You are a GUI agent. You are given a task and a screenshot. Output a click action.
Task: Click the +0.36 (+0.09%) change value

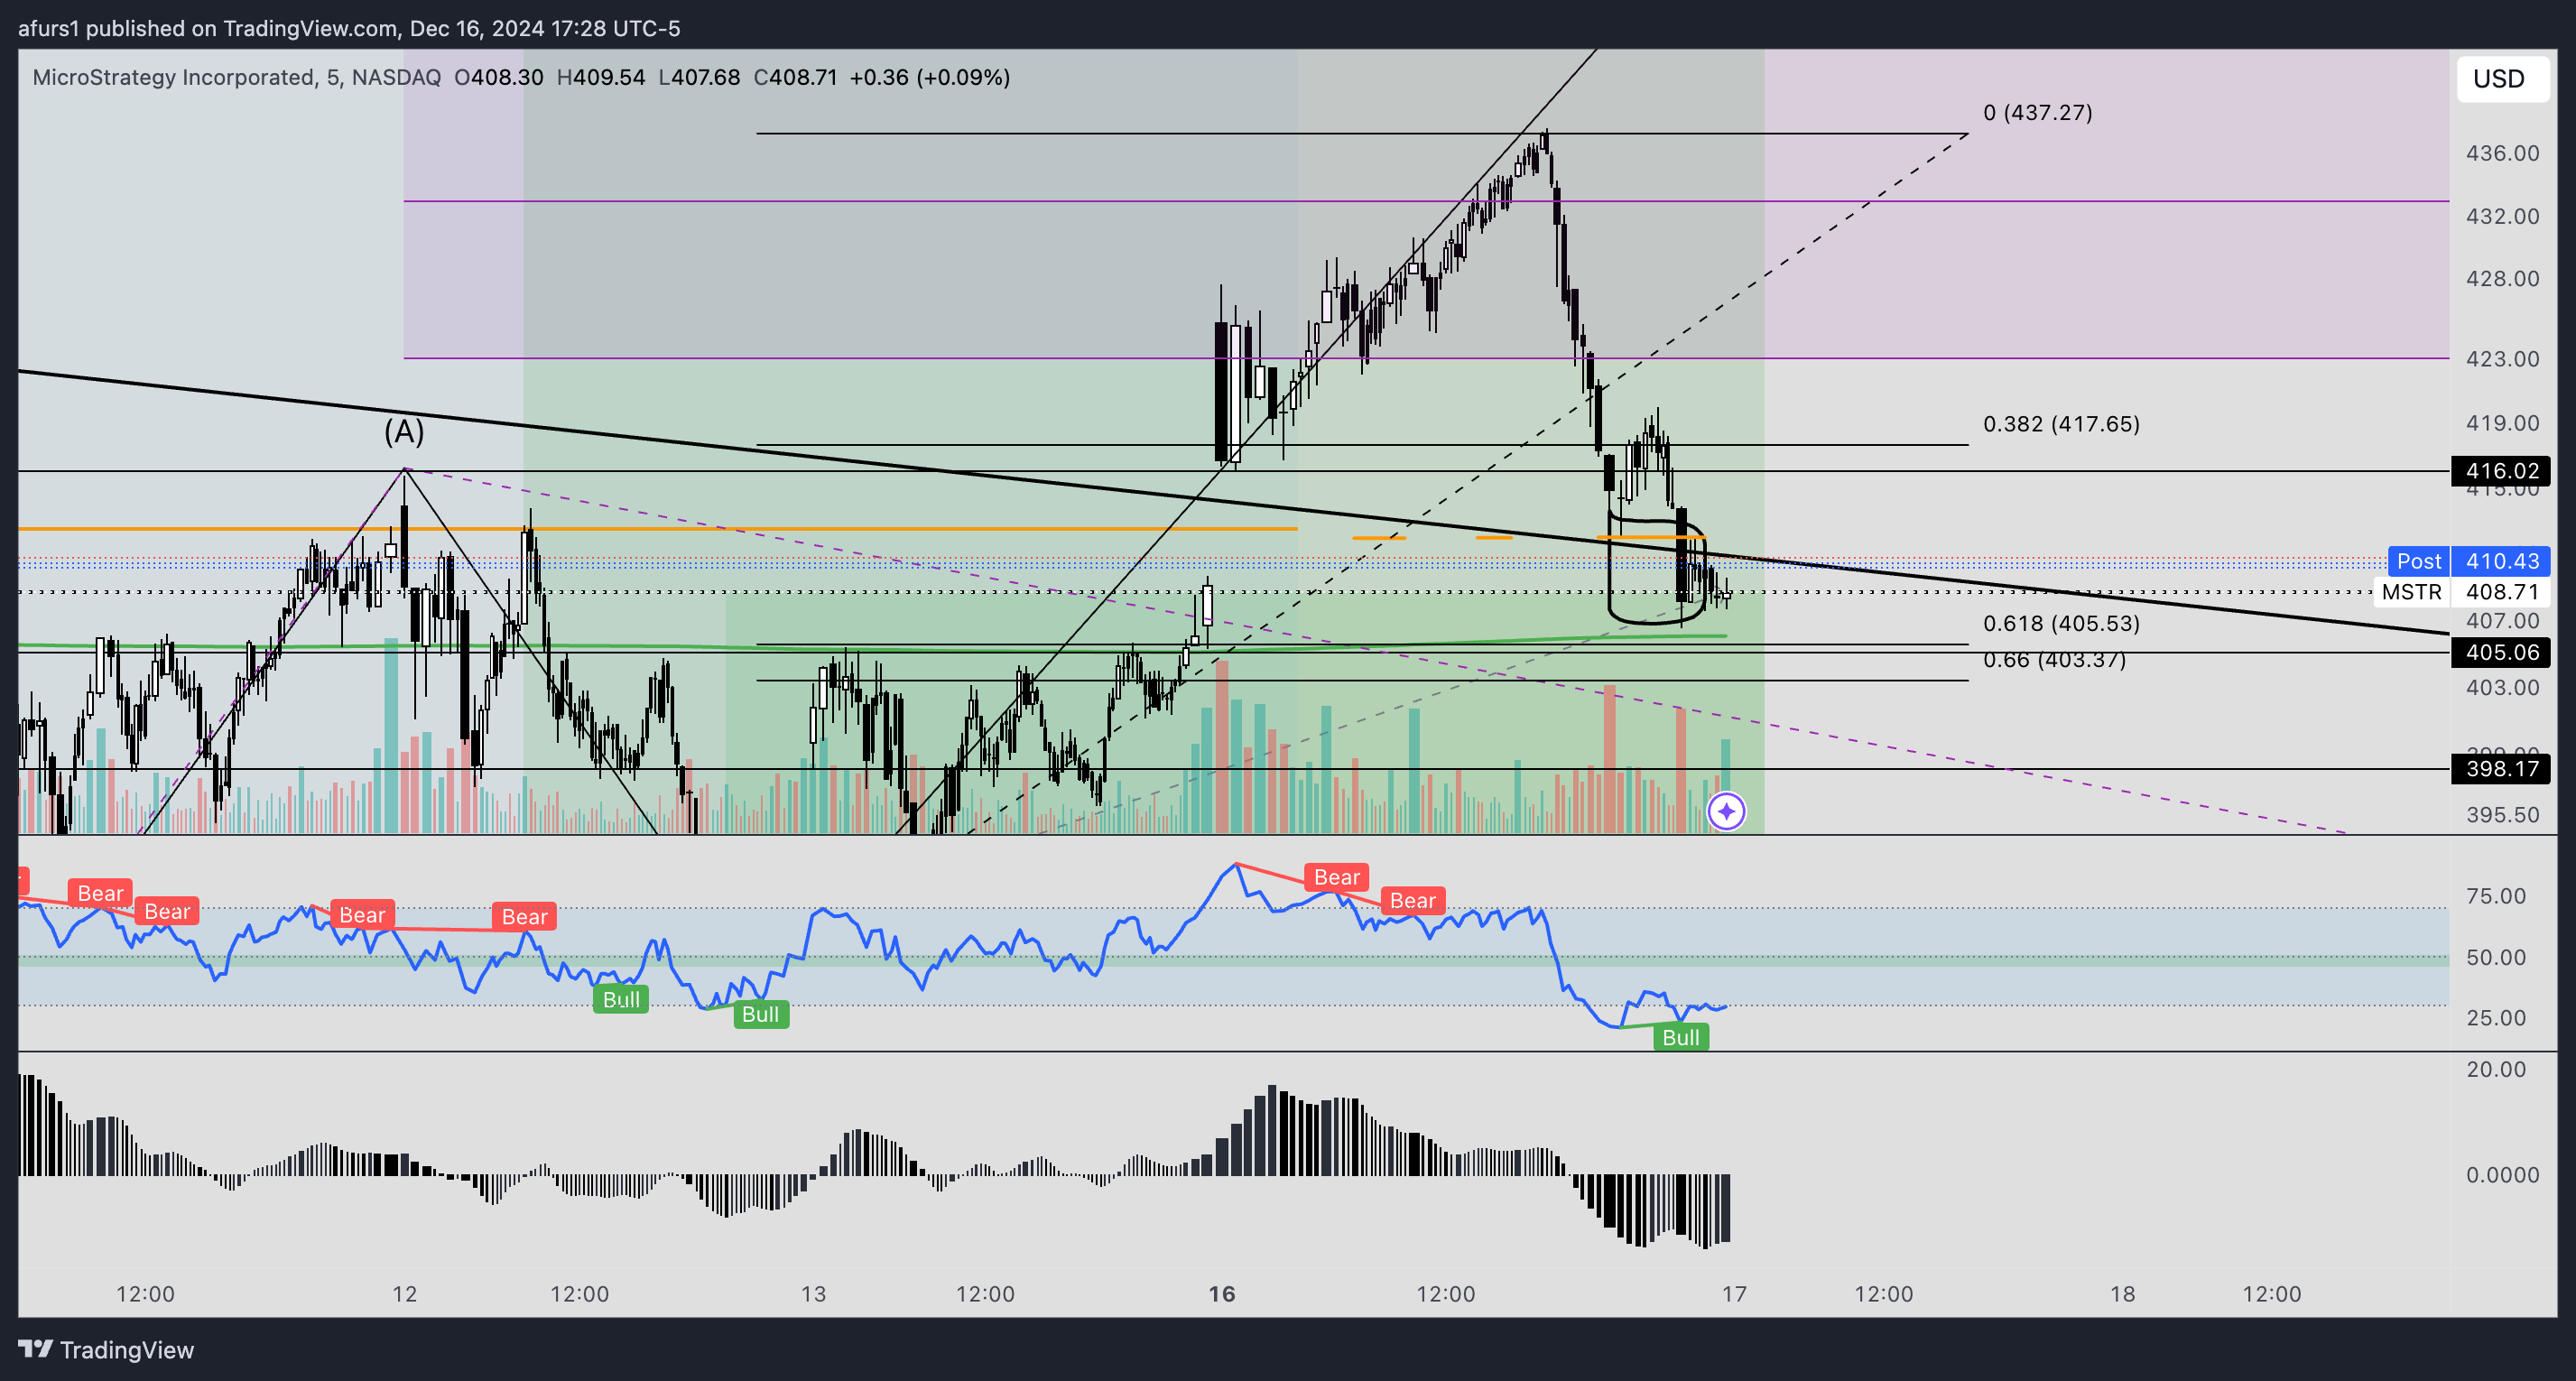pos(929,77)
